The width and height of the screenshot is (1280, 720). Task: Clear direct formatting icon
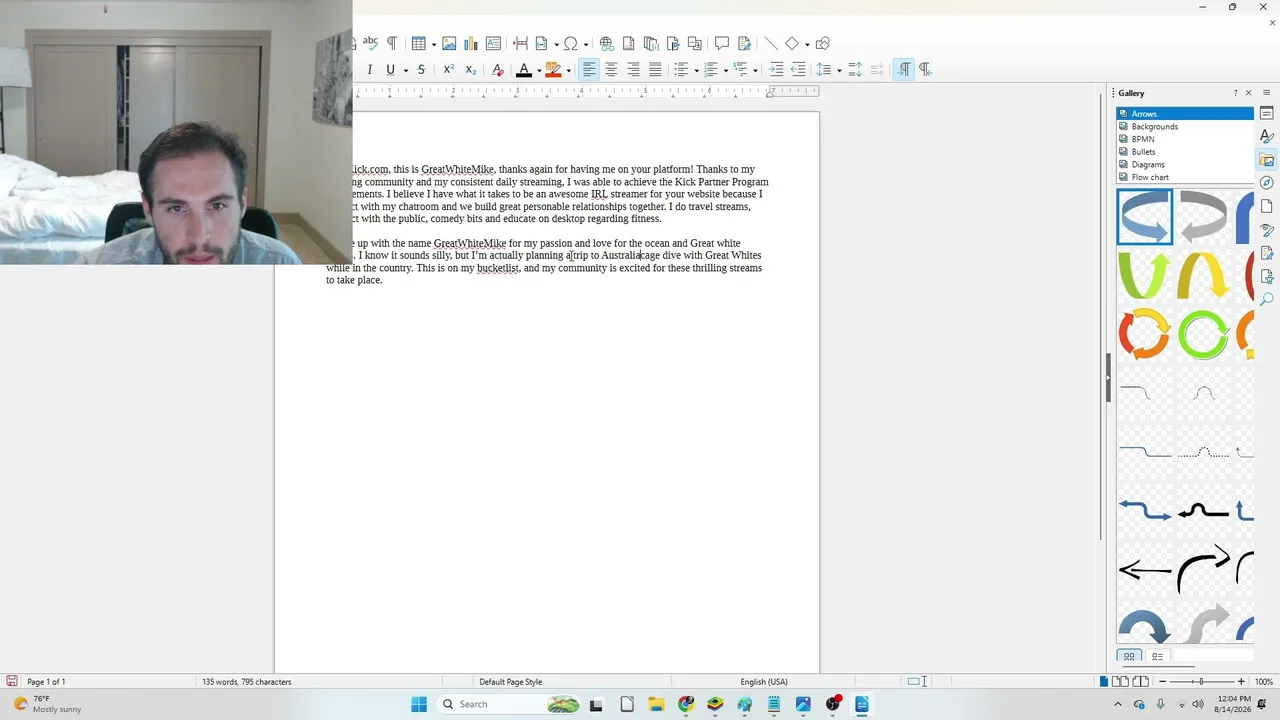click(498, 69)
